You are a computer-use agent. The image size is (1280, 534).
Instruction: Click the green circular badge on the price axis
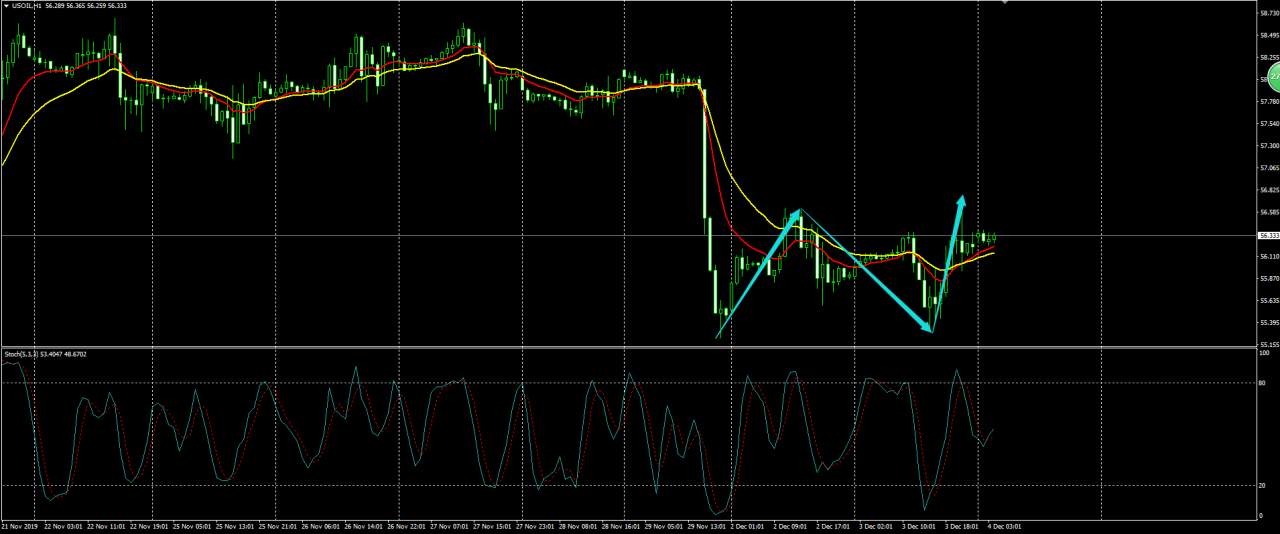(x=1274, y=78)
